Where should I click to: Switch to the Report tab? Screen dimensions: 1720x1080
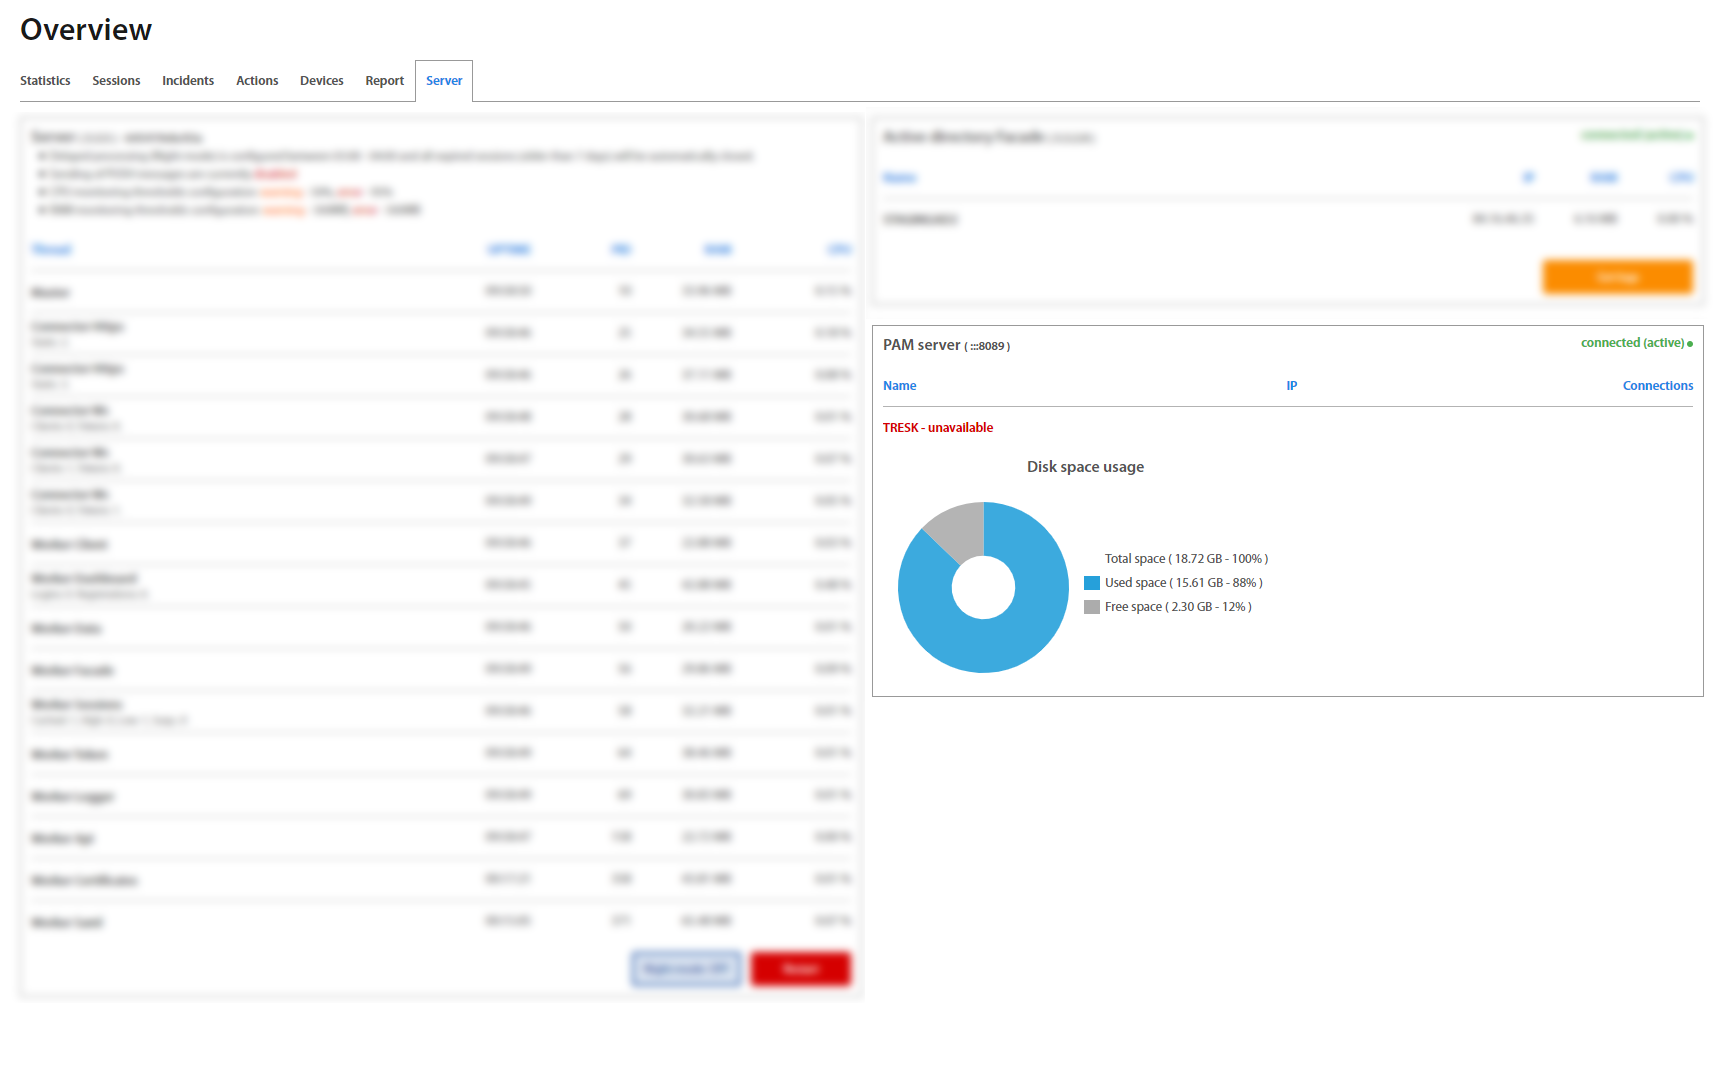click(x=384, y=81)
